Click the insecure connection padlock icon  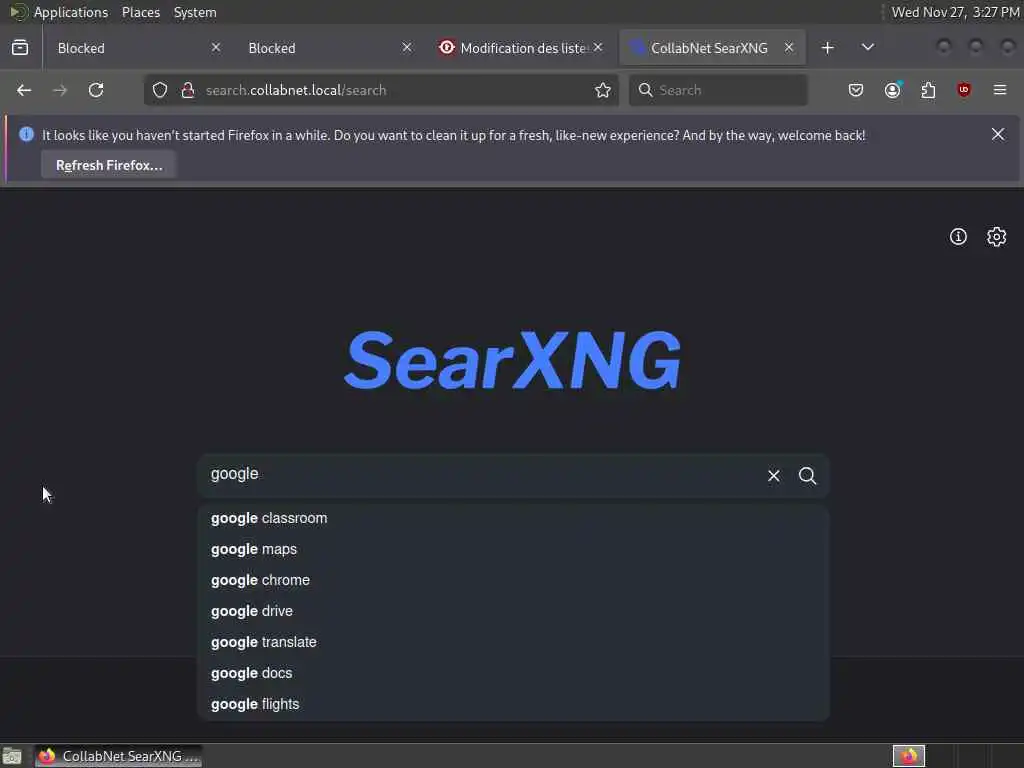point(188,90)
